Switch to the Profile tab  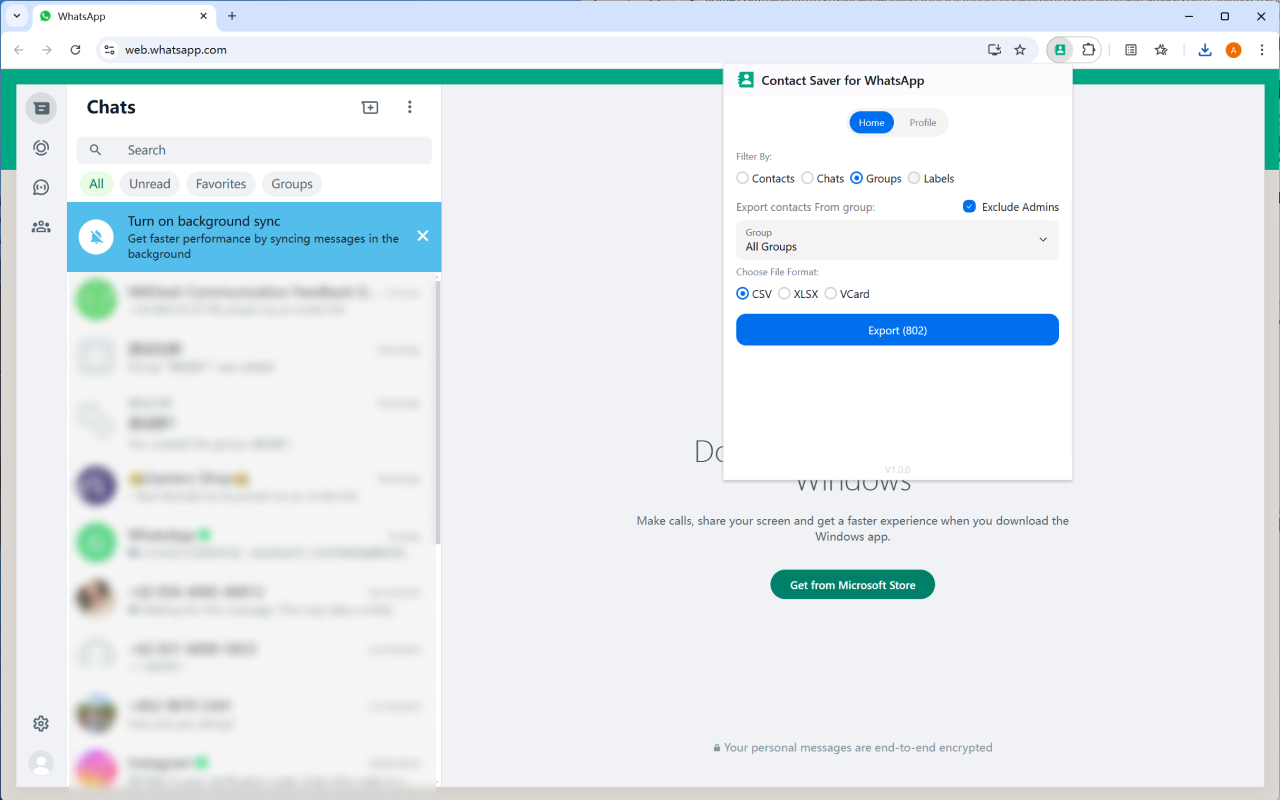pos(922,123)
